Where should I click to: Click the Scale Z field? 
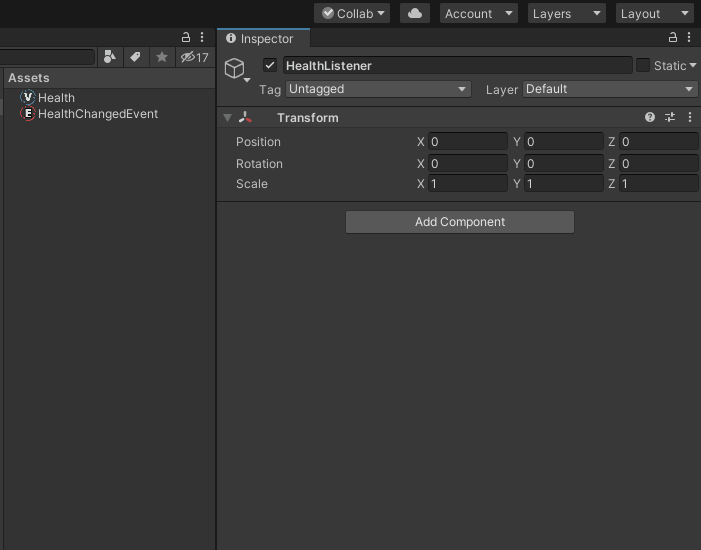(x=659, y=183)
